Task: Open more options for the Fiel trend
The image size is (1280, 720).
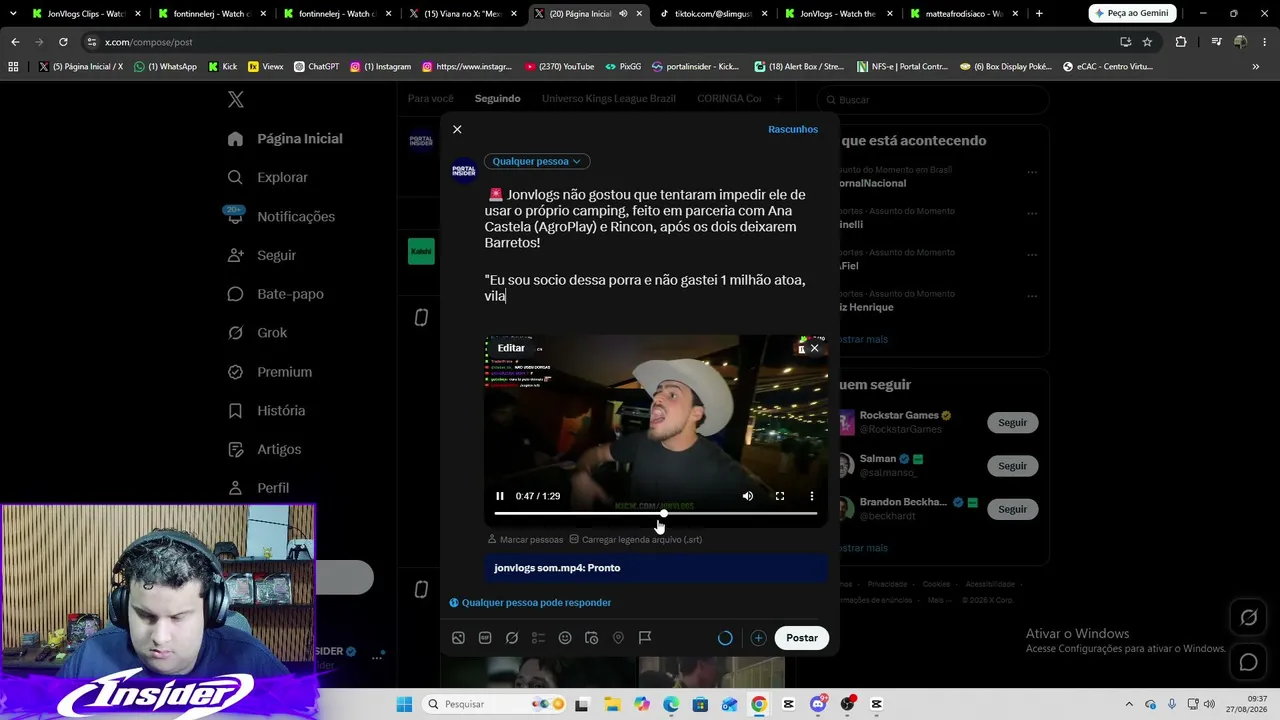Action: point(1032,254)
